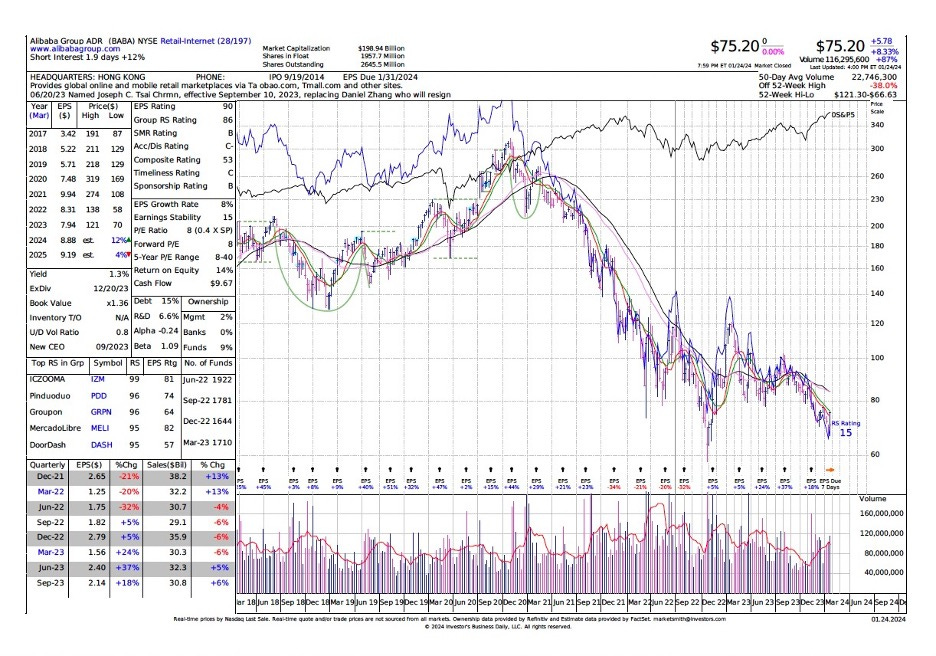Select the Debt 15% cell
Image resolution: width=936 pixels, height=656 pixels.
click(x=156, y=301)
